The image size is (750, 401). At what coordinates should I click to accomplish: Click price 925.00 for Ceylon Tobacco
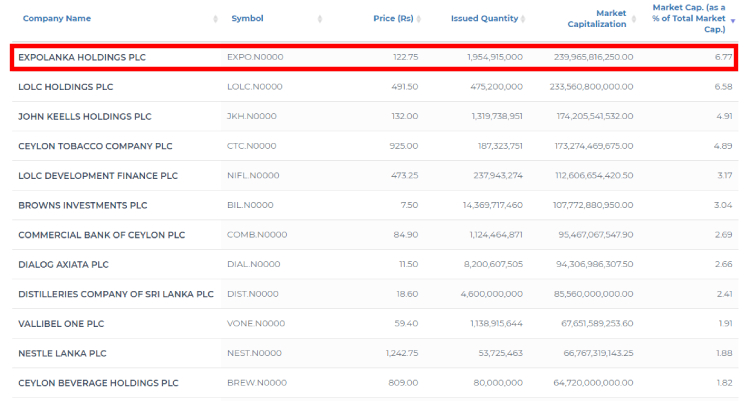404,146
